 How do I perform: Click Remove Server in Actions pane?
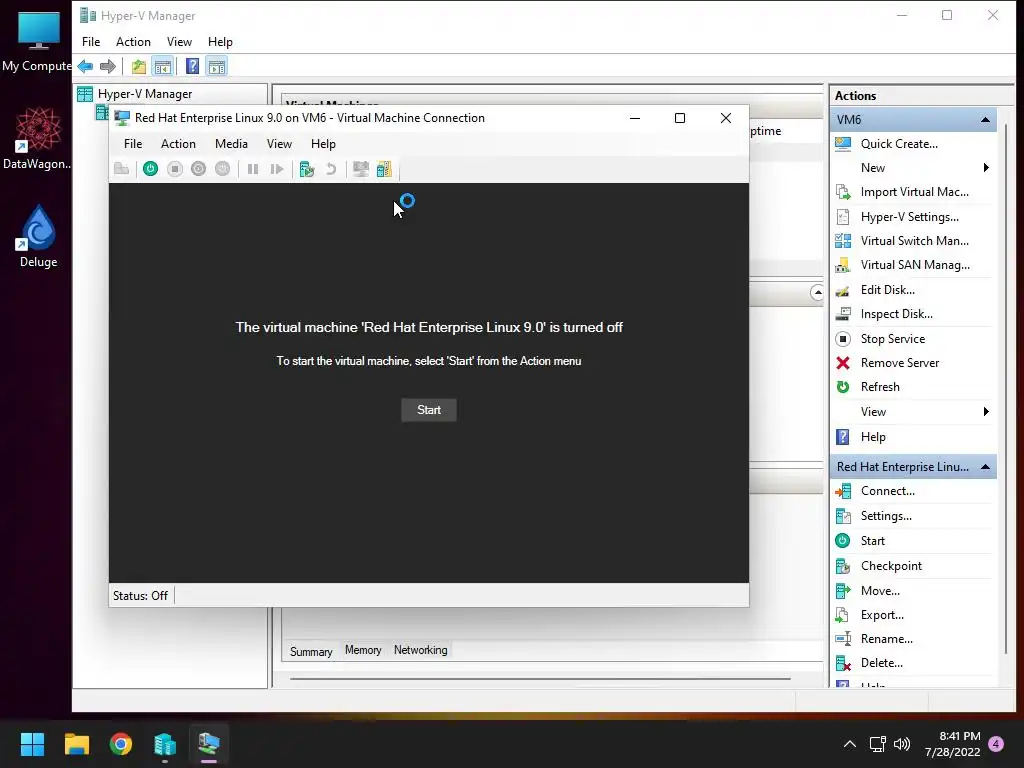click(899, 363)
